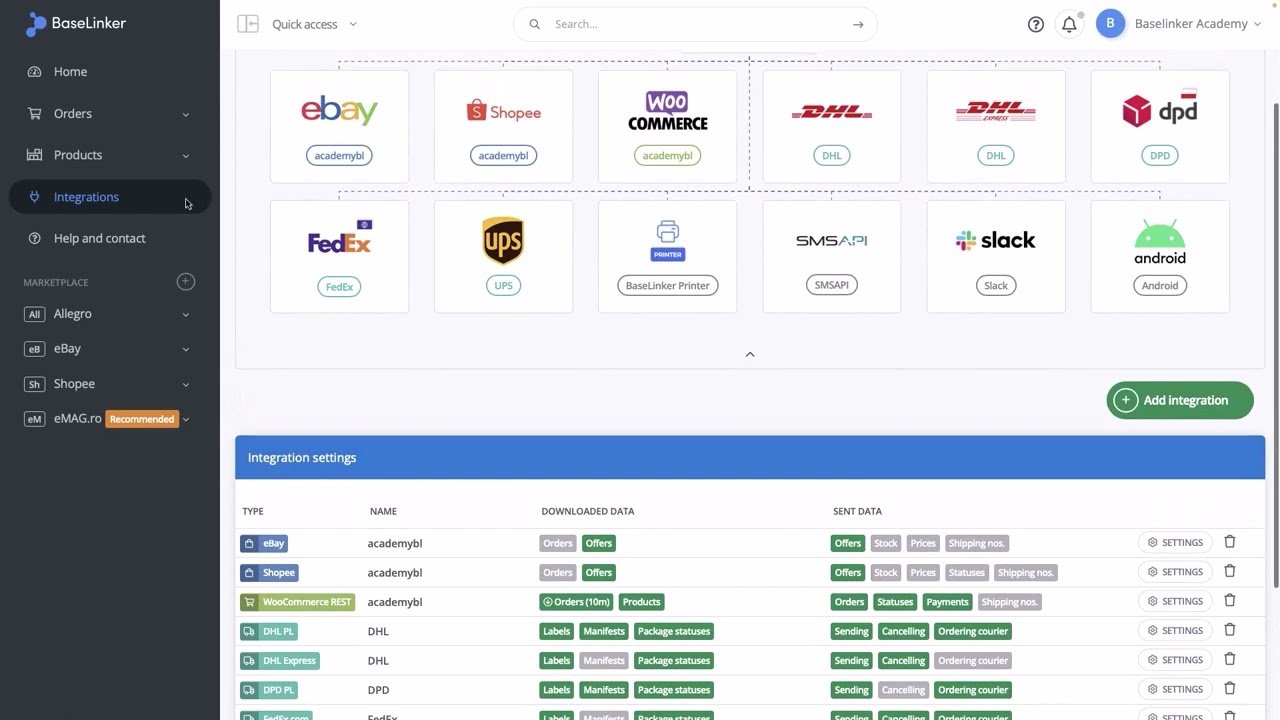
Task: Add a marketplace with plus icon
Action: pos(186,282)
